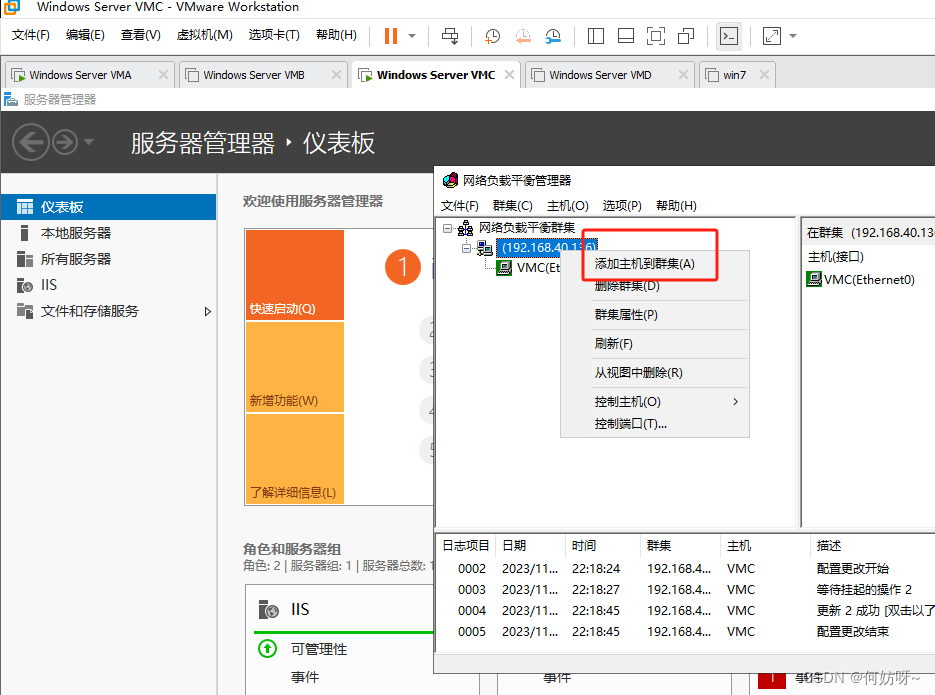
Task: Enter full screen mode via toolbar icon
Action: (655, 36)
